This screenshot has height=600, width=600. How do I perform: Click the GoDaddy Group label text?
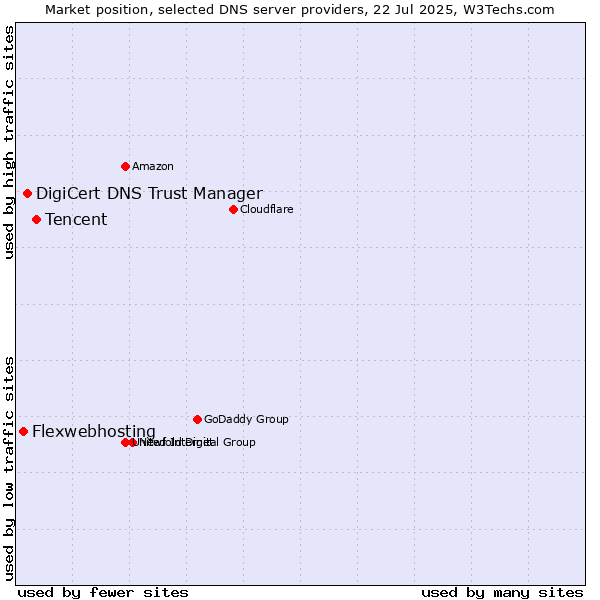coord(246,419)
